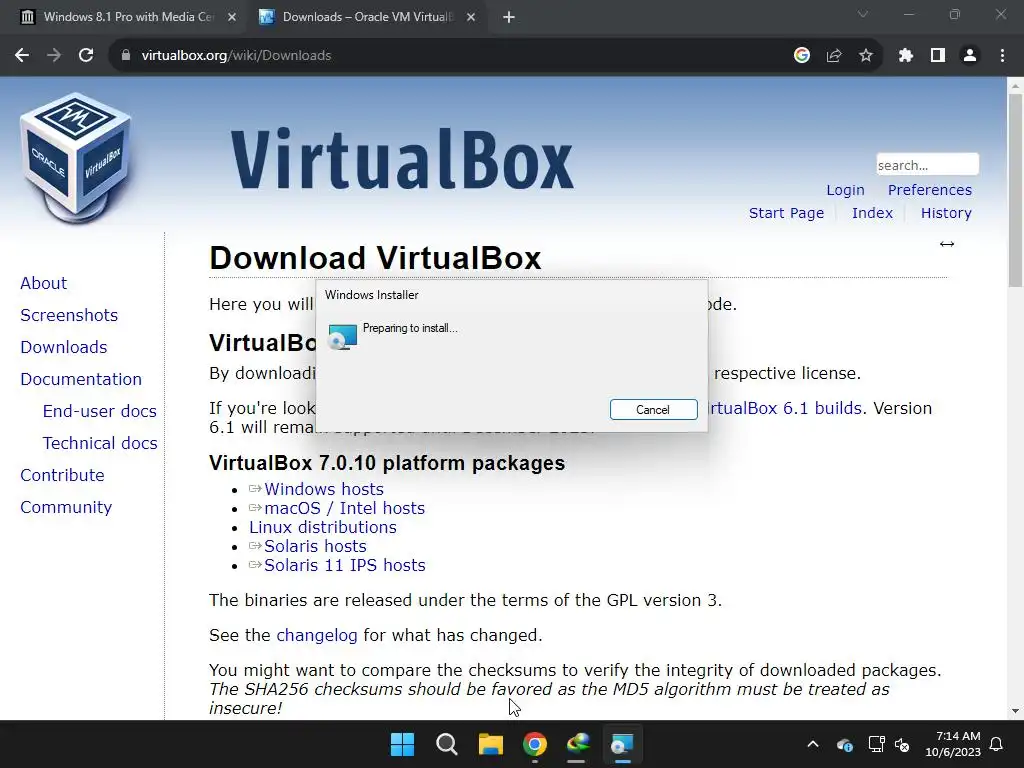
Task: Download the Windows hosts package
Action: [x=324, y=489]
